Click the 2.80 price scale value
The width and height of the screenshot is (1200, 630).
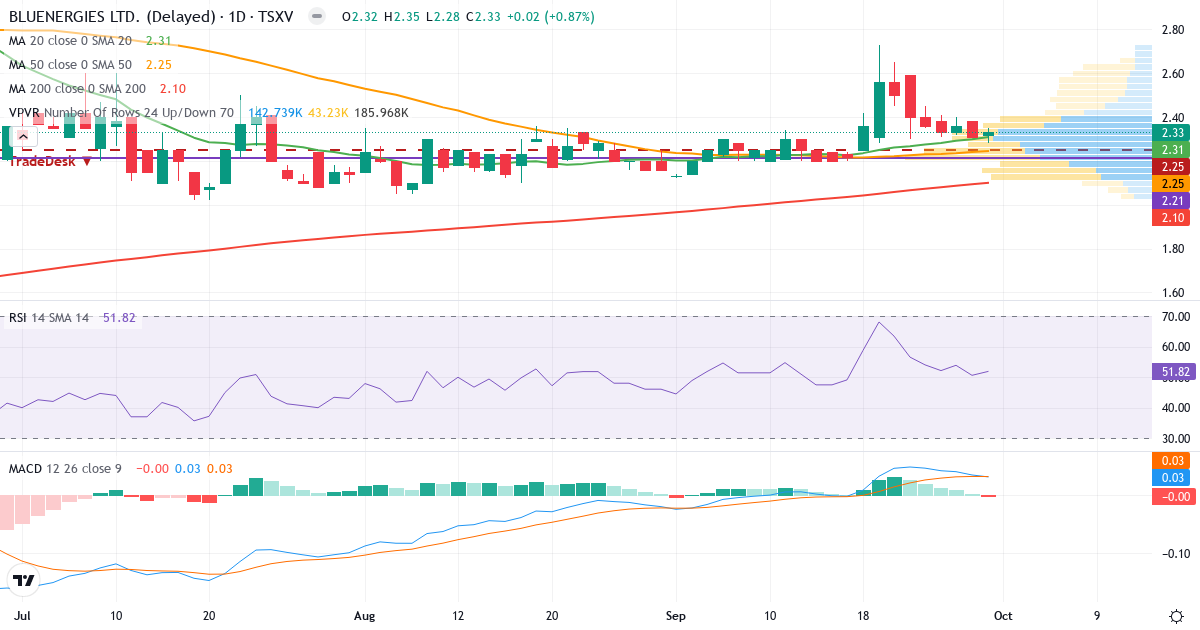click(1173, 30)
